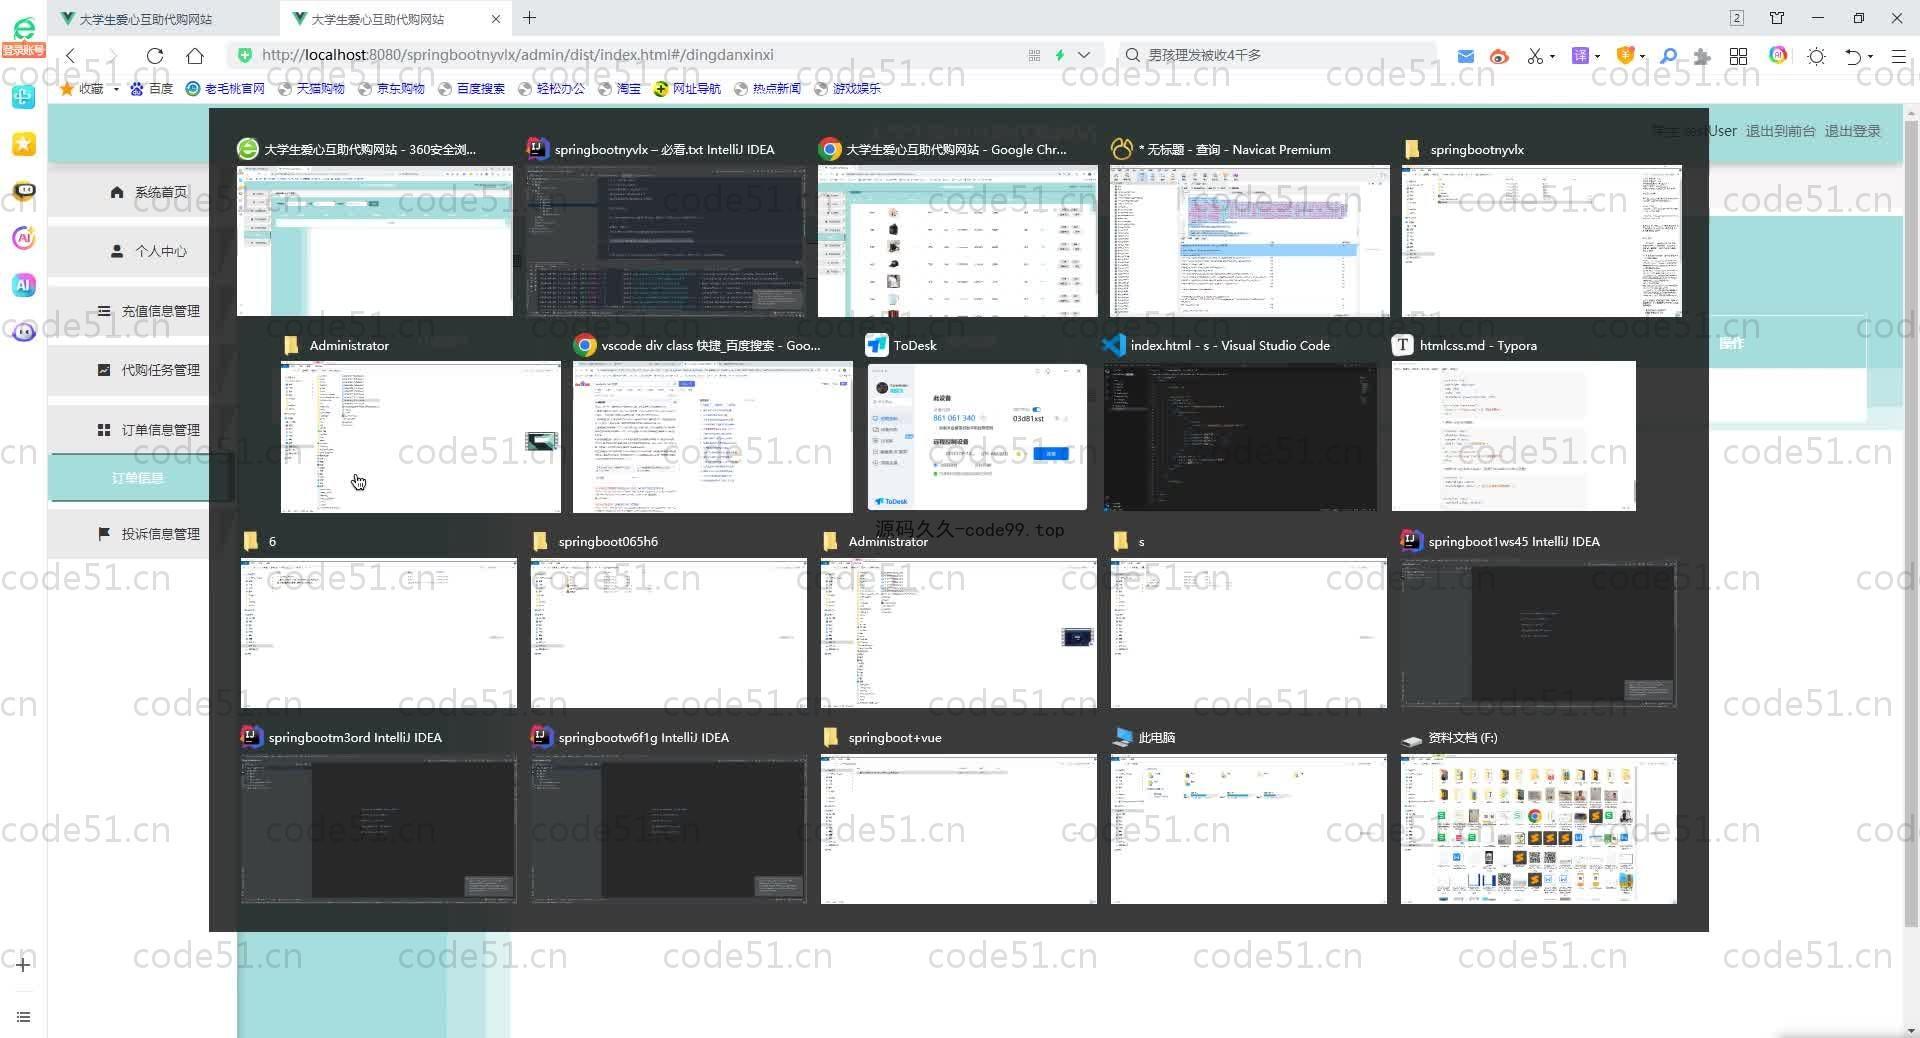Reload the page with the refresh icon
Image resolution: width=1920 pixels, height=1038 pixels.
pos(154,56)
